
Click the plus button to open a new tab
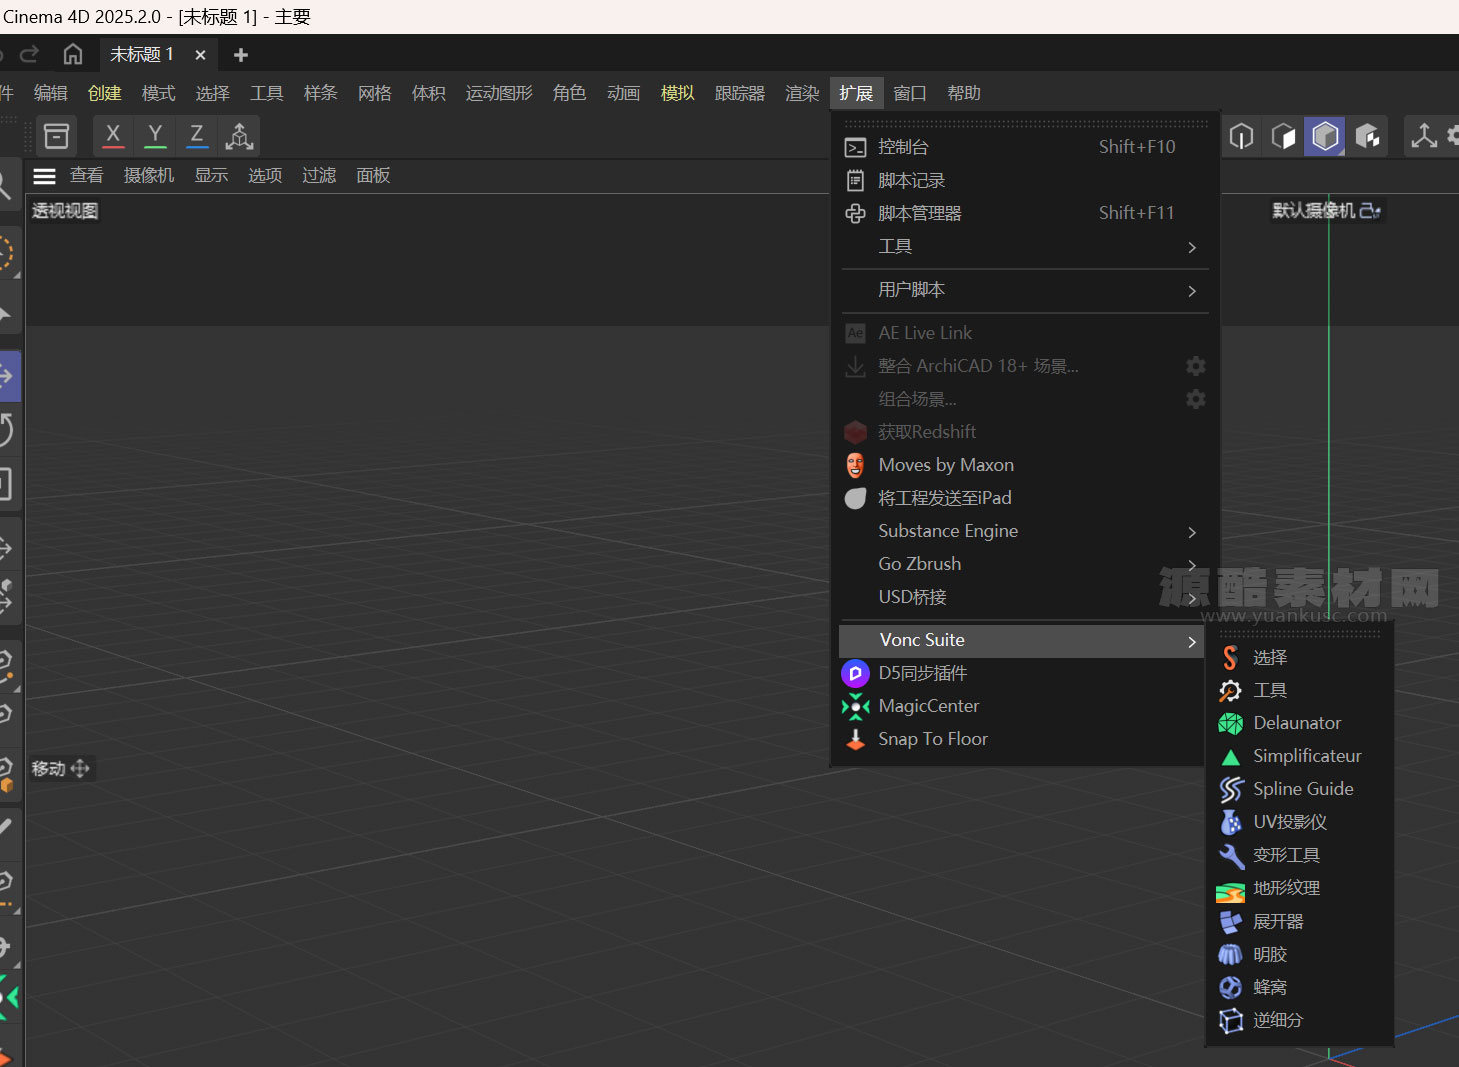(239, 54)
